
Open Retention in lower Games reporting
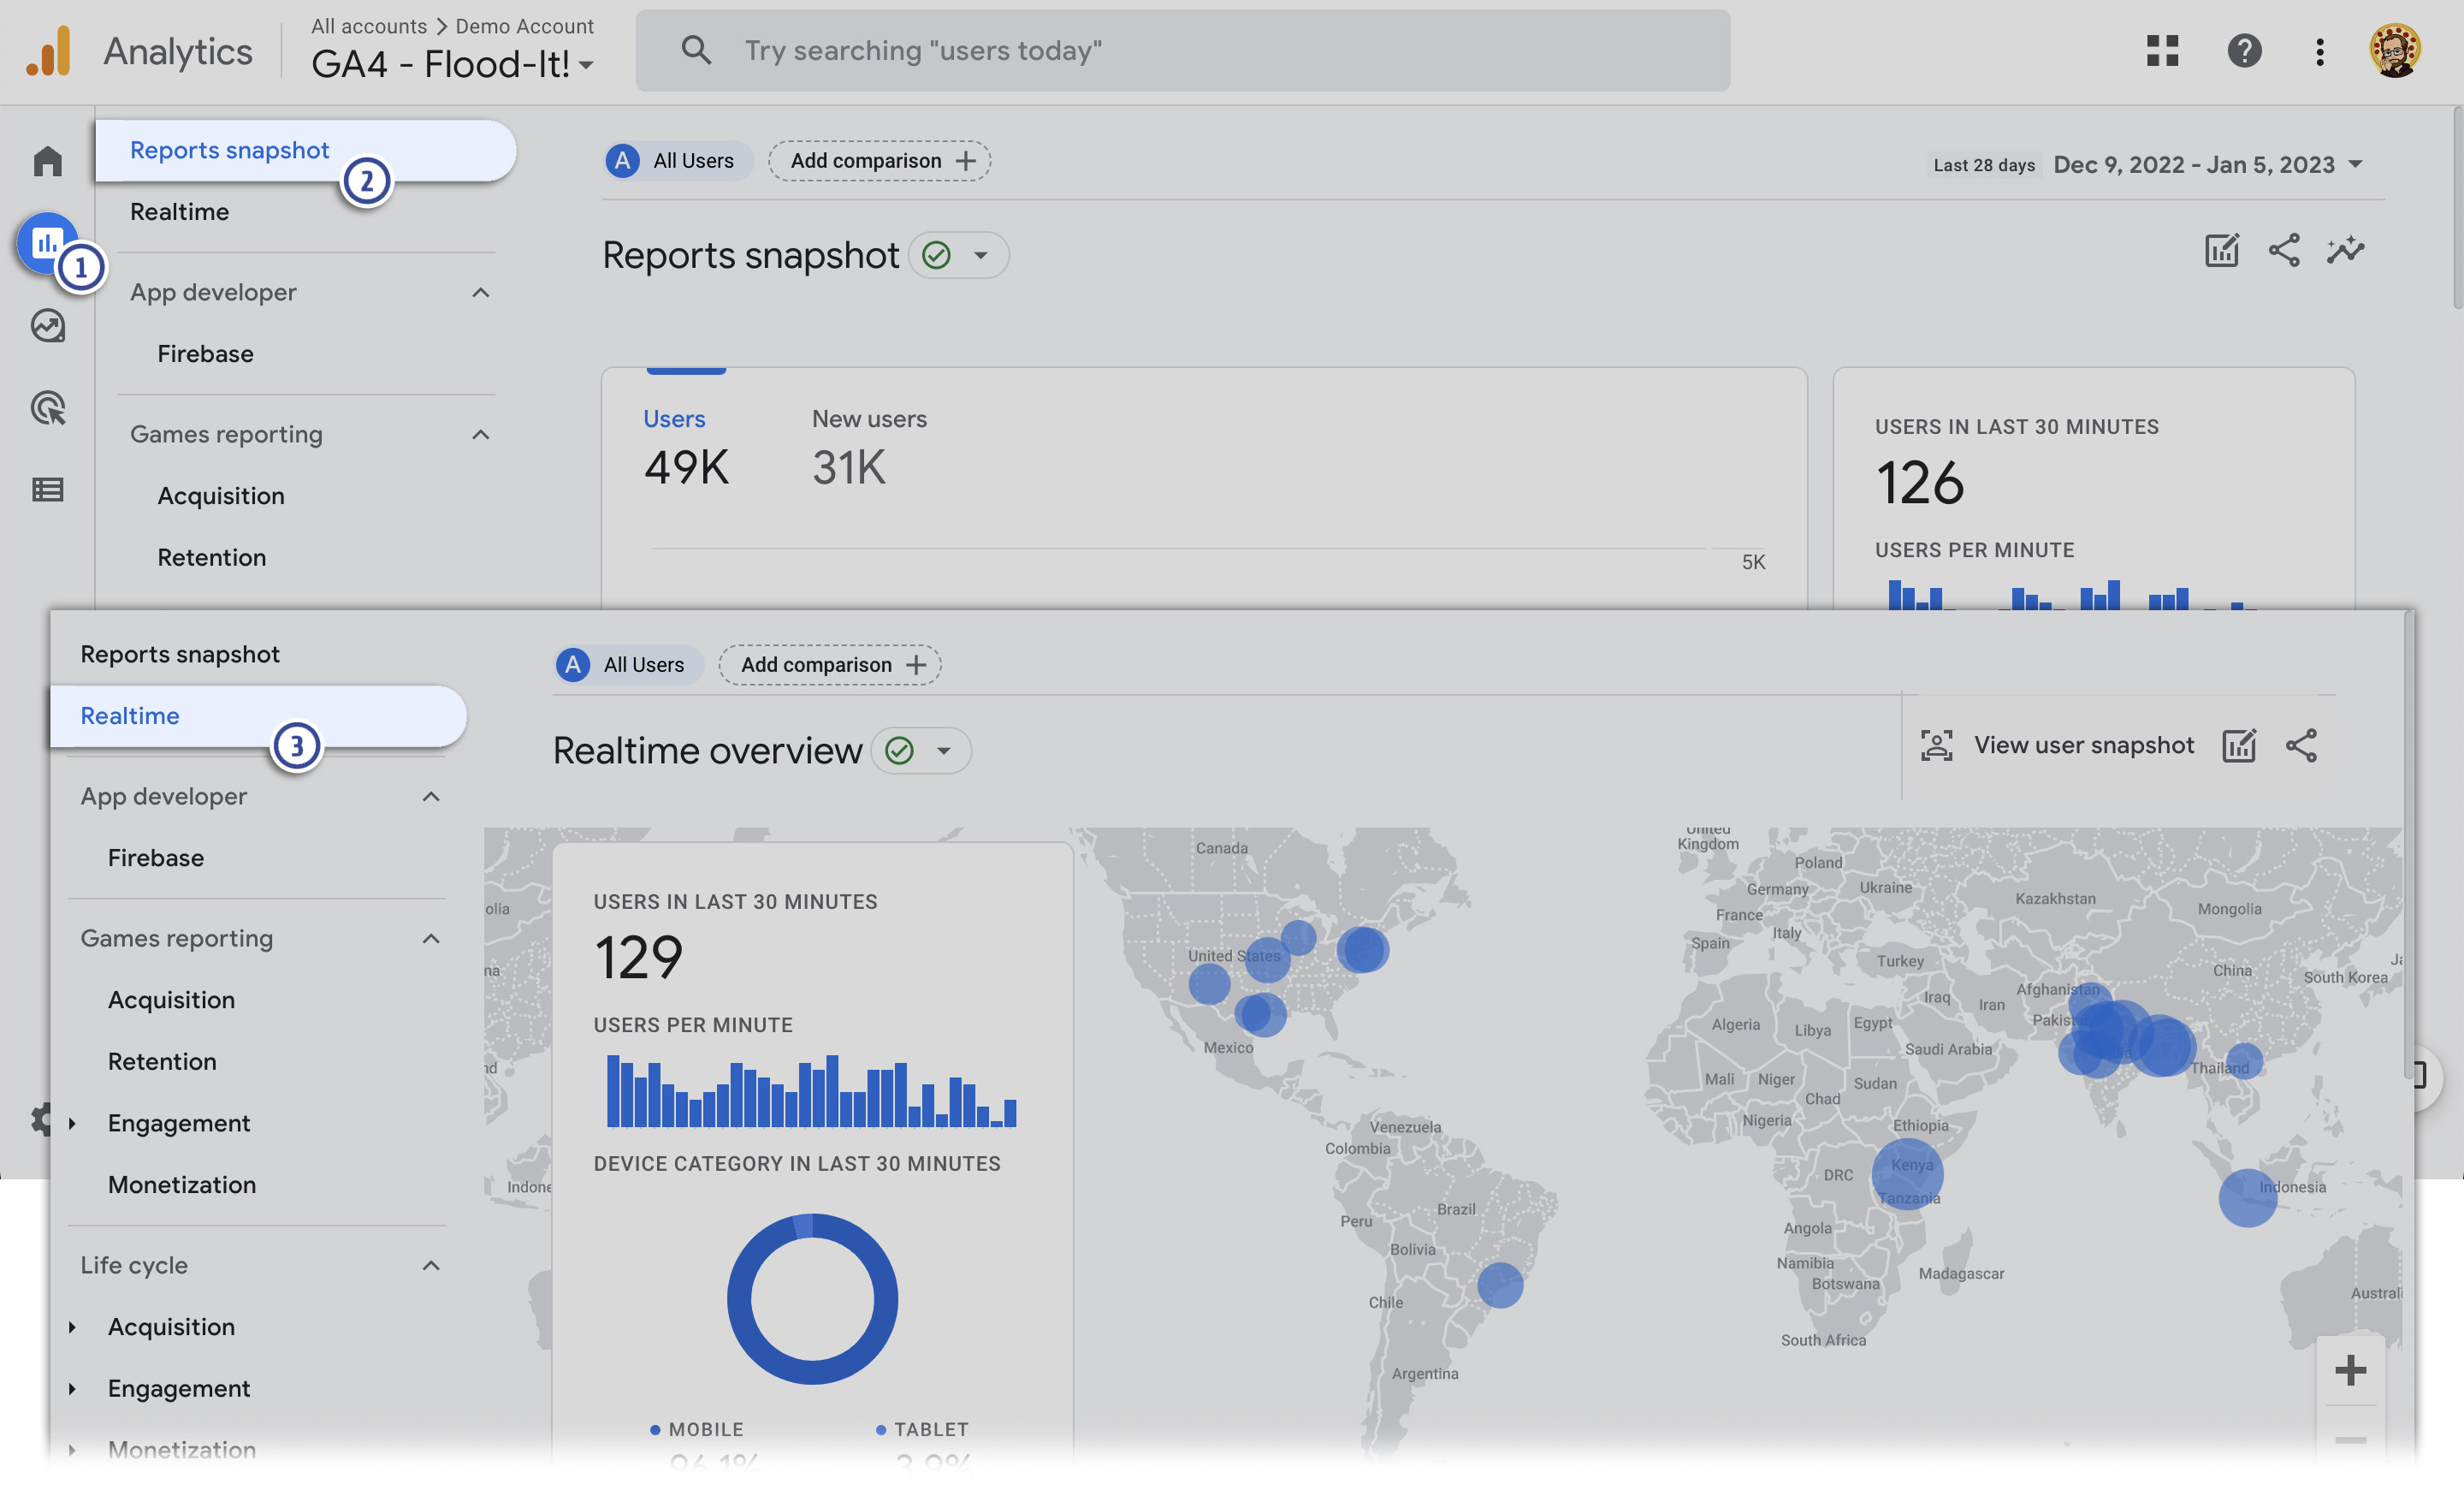coord(161,1061)
